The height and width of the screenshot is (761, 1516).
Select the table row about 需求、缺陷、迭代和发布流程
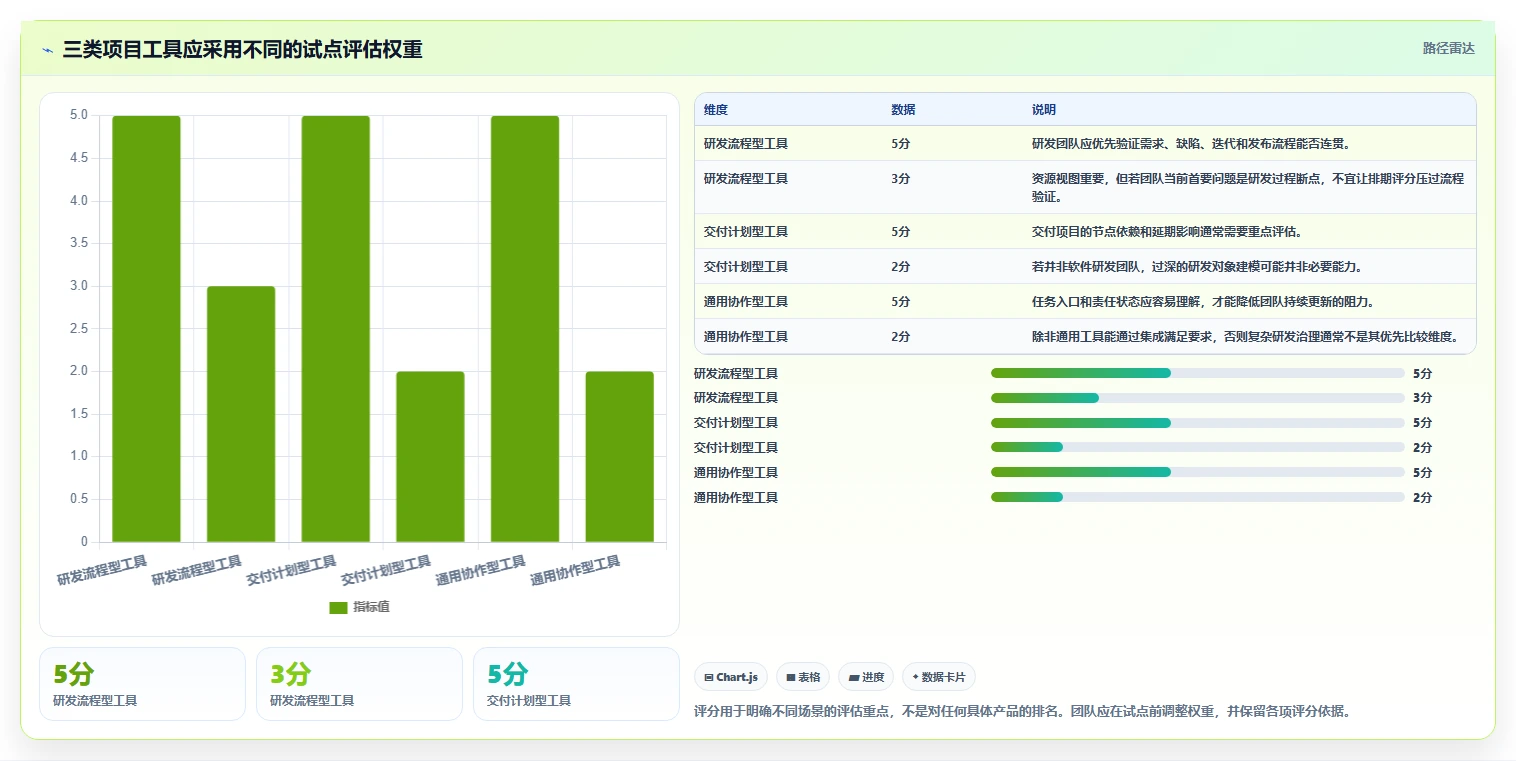[1085, 143]
